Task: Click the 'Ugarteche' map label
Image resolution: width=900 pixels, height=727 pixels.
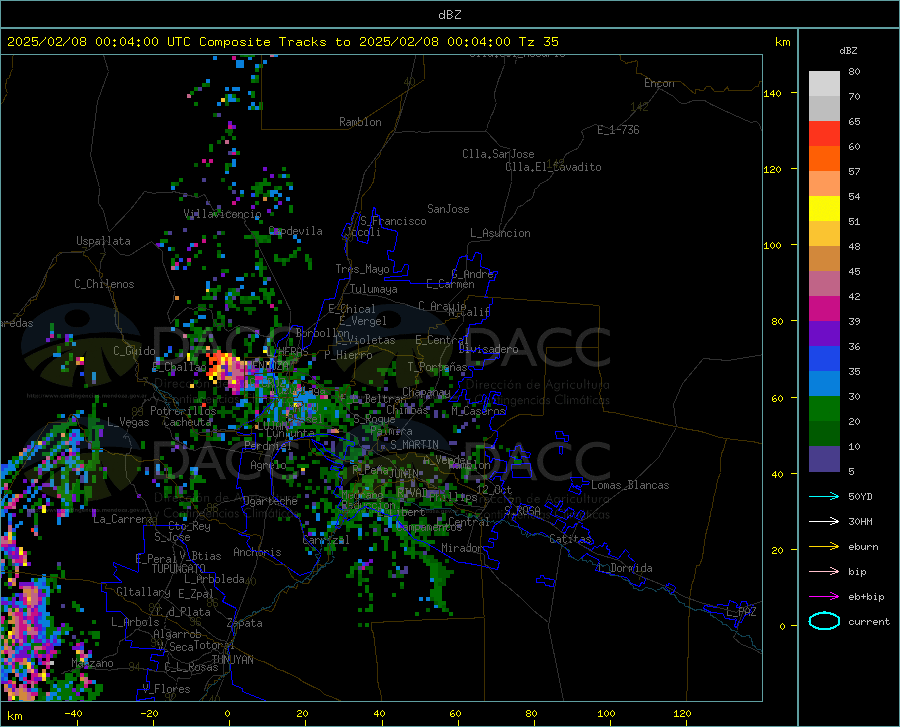Action: pos(270,501)
